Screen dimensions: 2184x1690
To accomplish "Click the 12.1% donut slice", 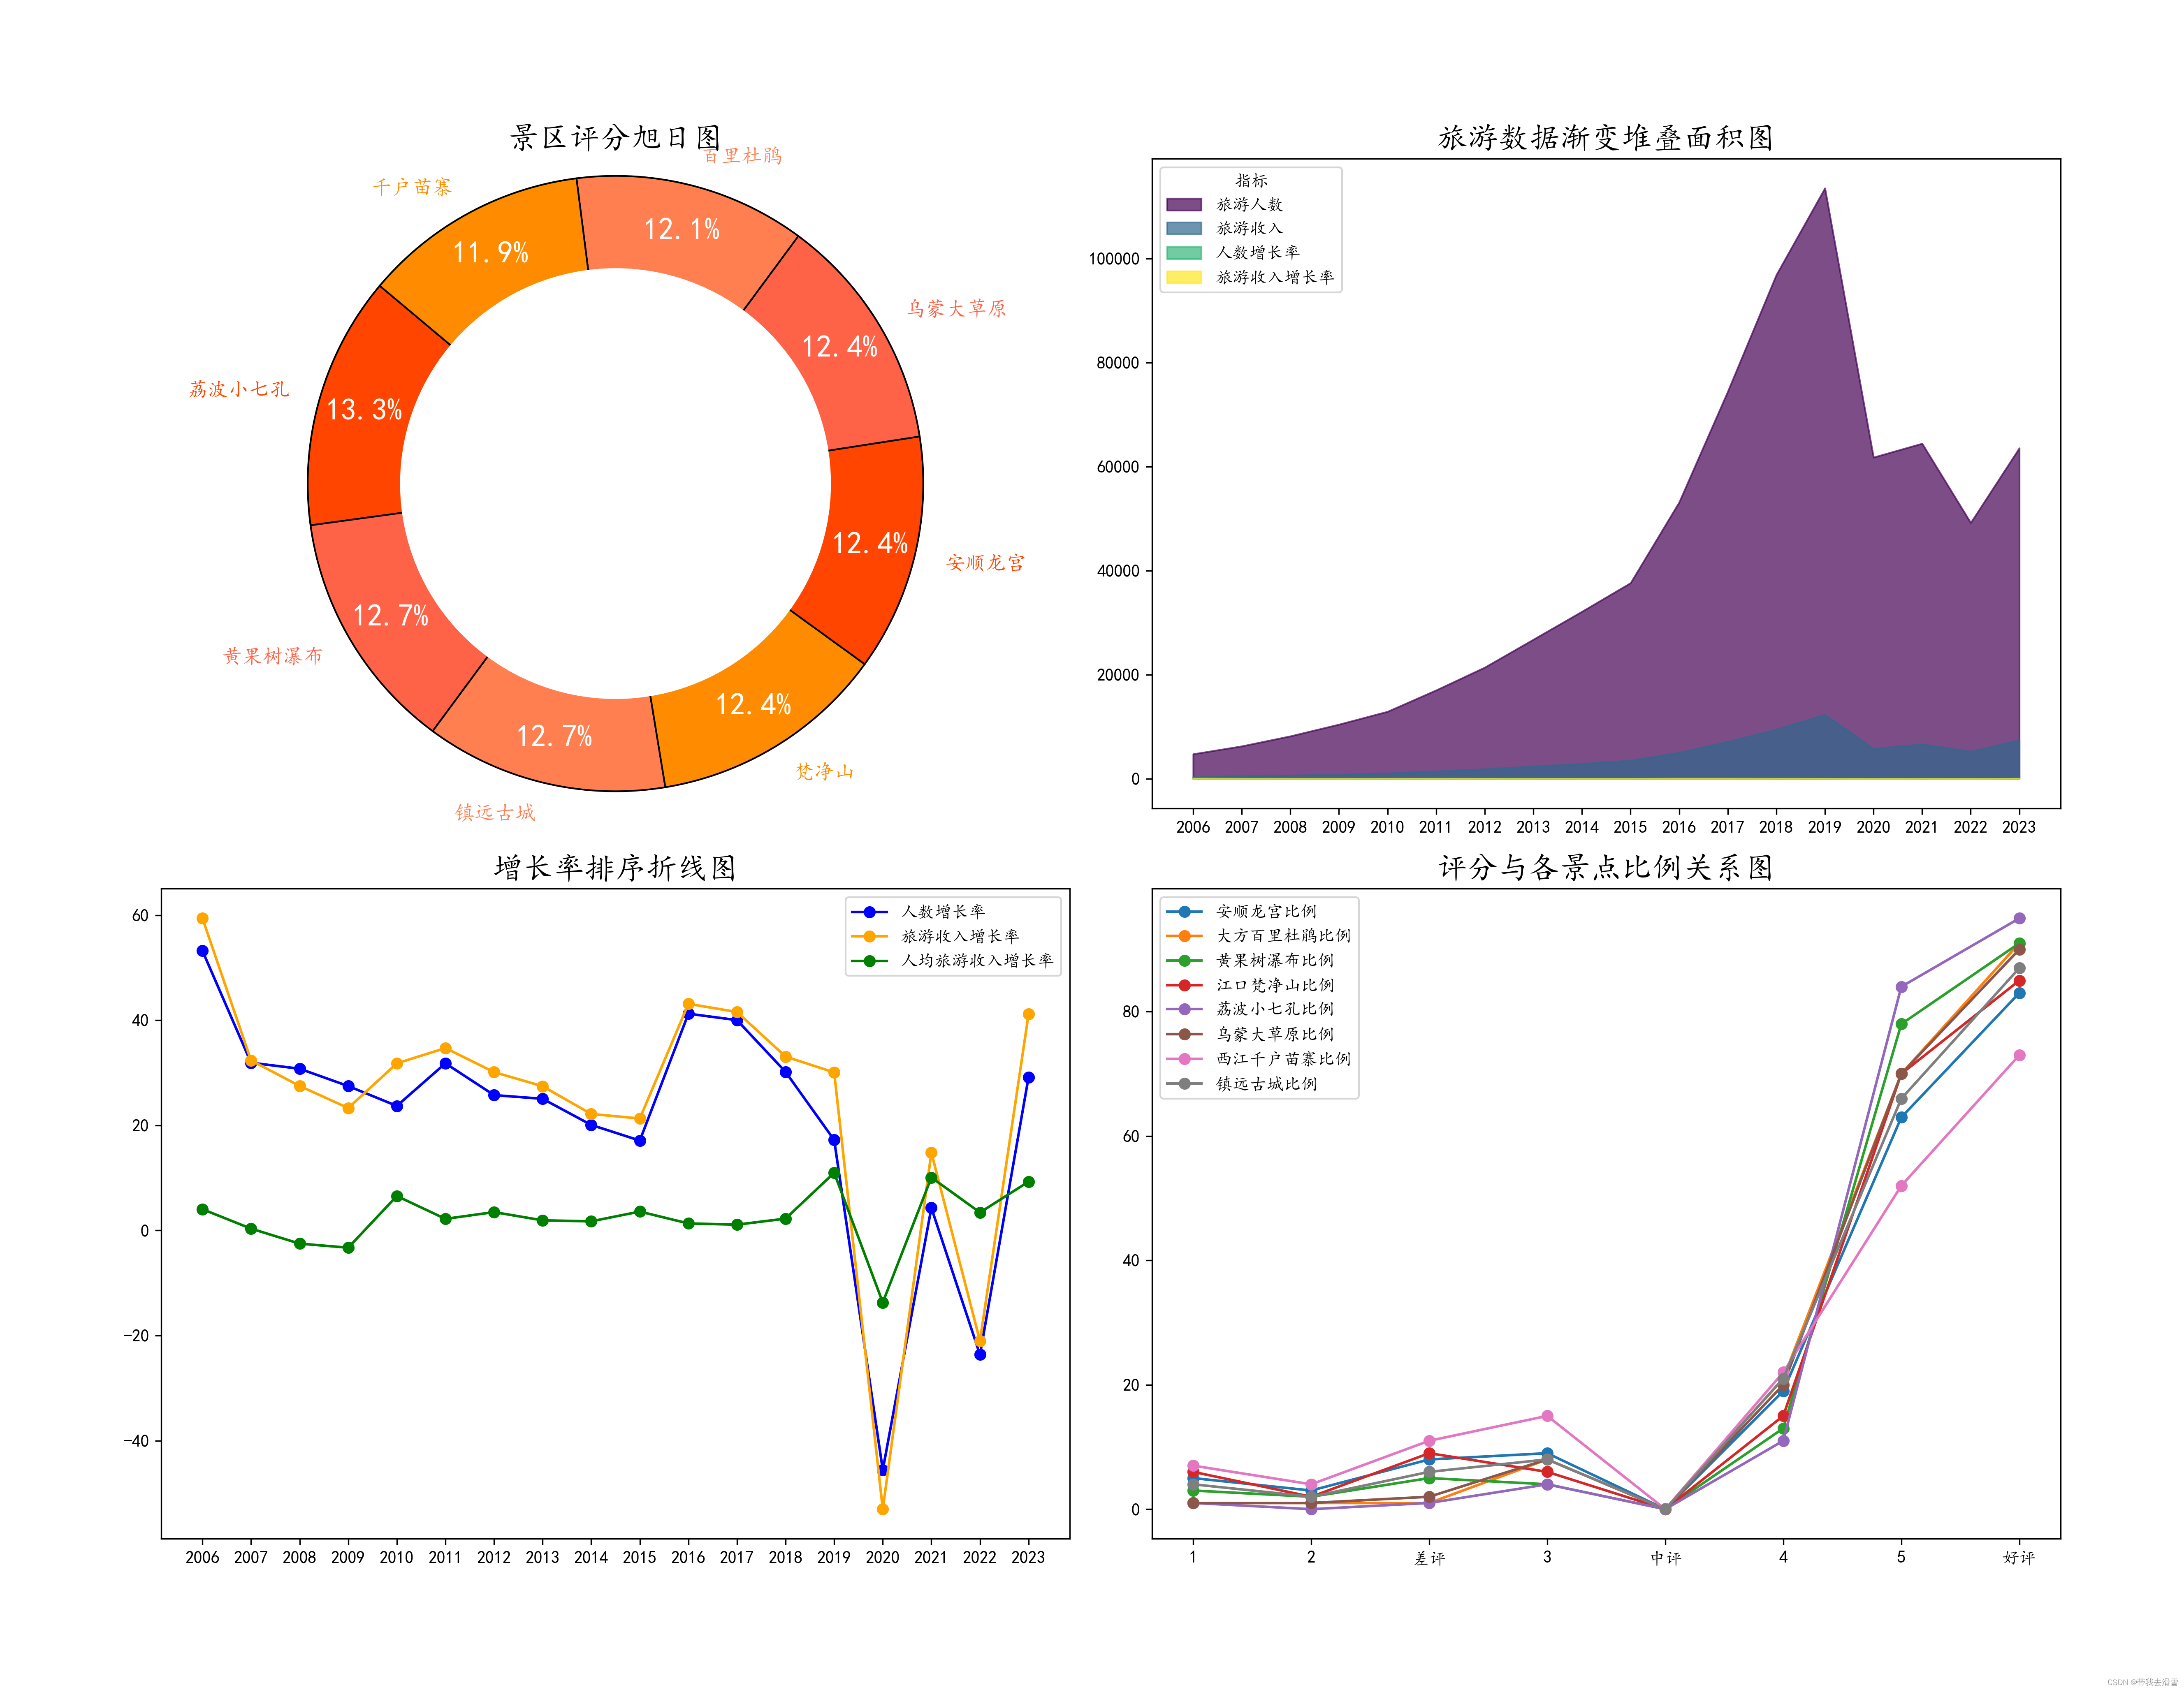I will point(681,229).
